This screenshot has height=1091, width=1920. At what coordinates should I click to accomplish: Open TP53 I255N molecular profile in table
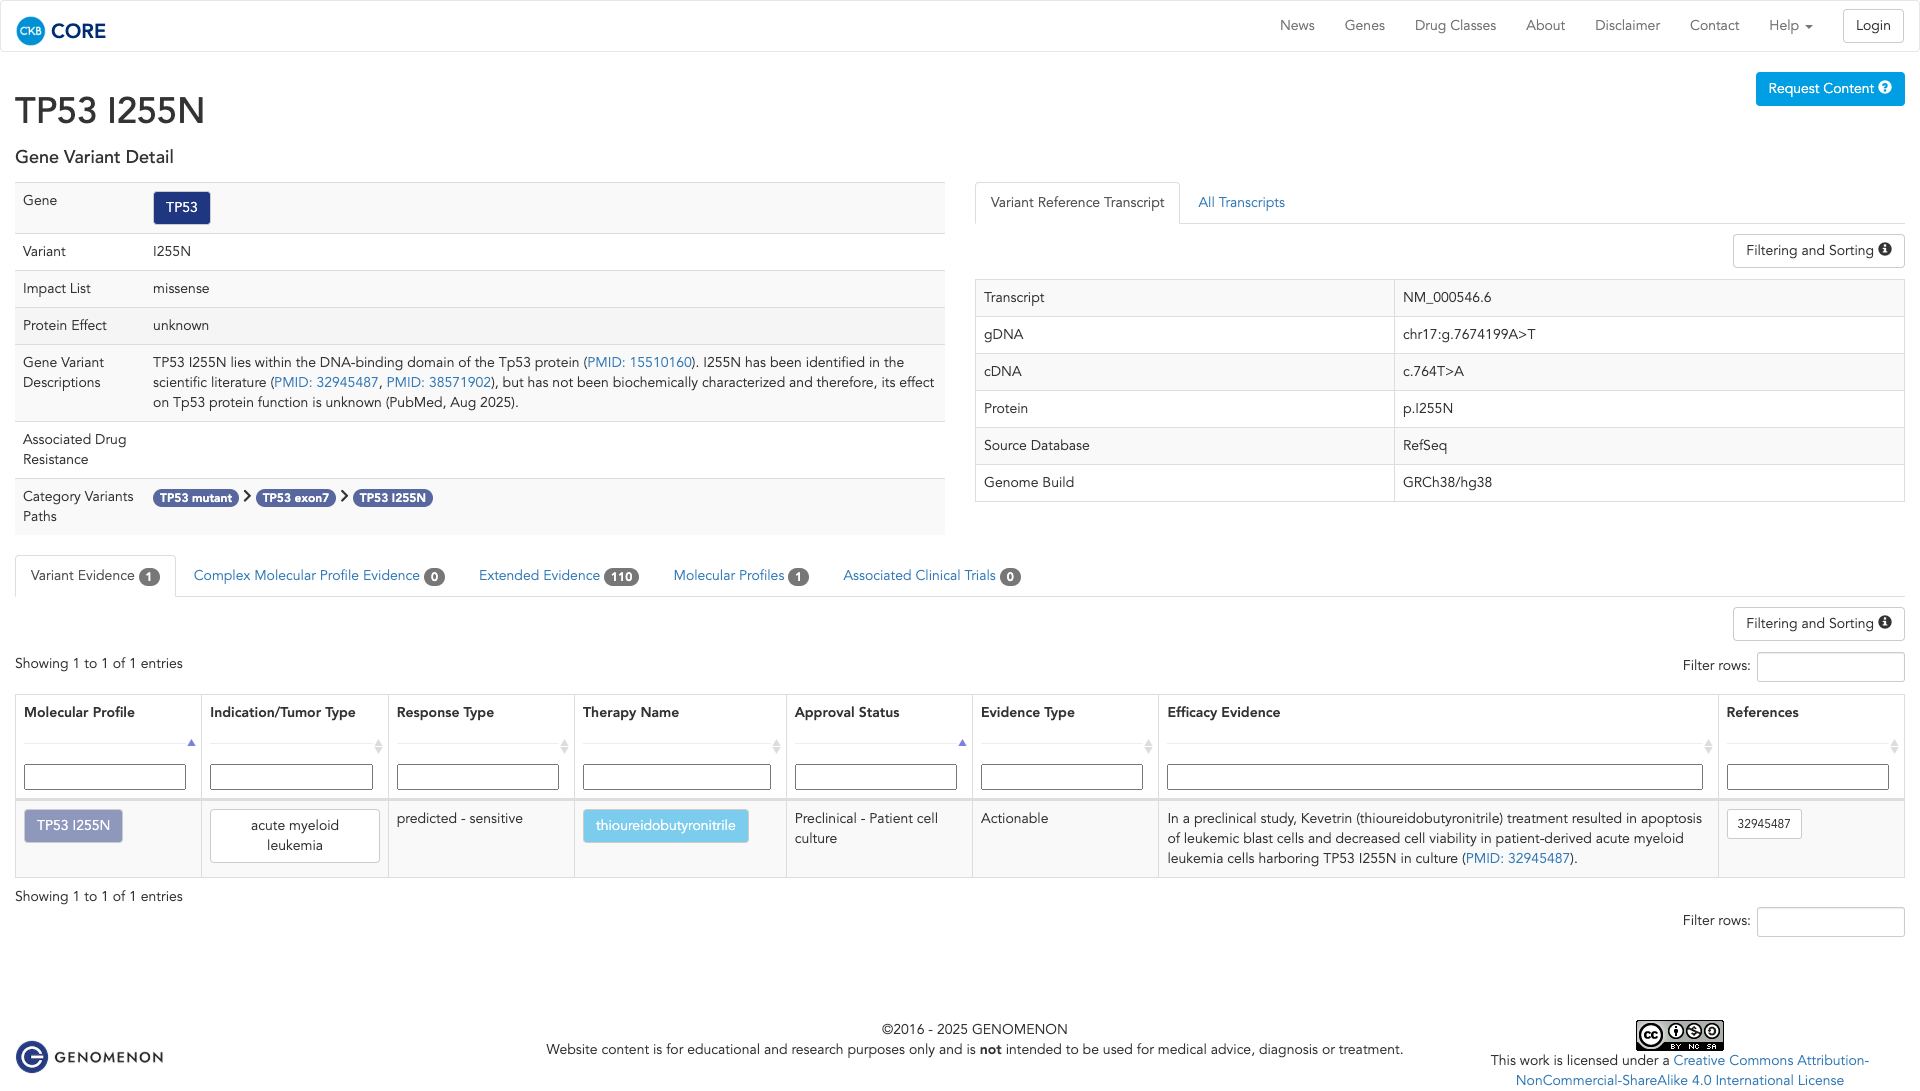(x=74, y=826)
